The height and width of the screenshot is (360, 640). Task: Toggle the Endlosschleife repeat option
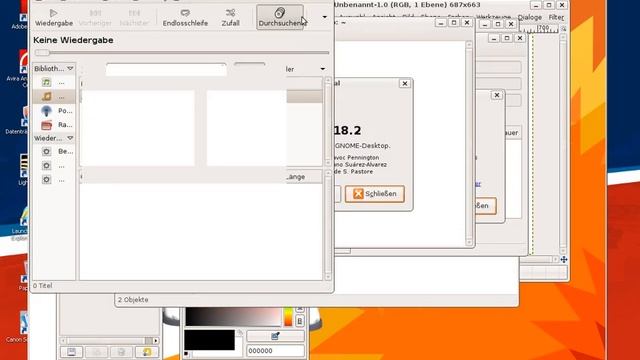[x=185, y=18]
